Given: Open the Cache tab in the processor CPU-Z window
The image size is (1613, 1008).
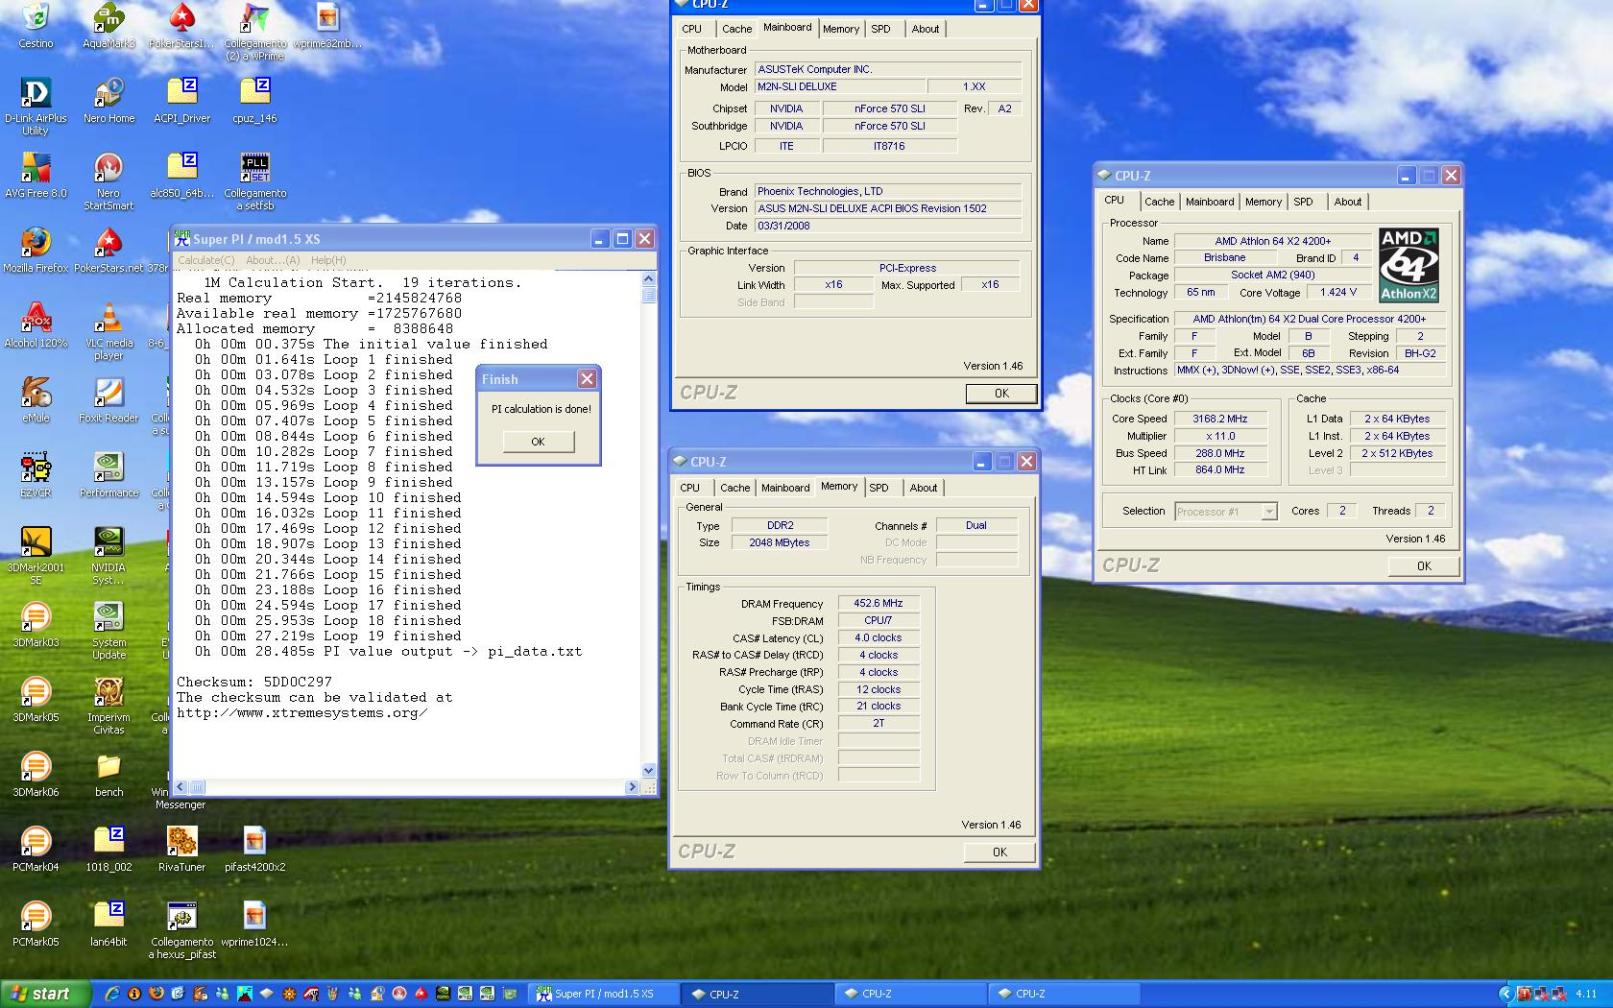Looking at the screenshot, I should point(1159,202).
